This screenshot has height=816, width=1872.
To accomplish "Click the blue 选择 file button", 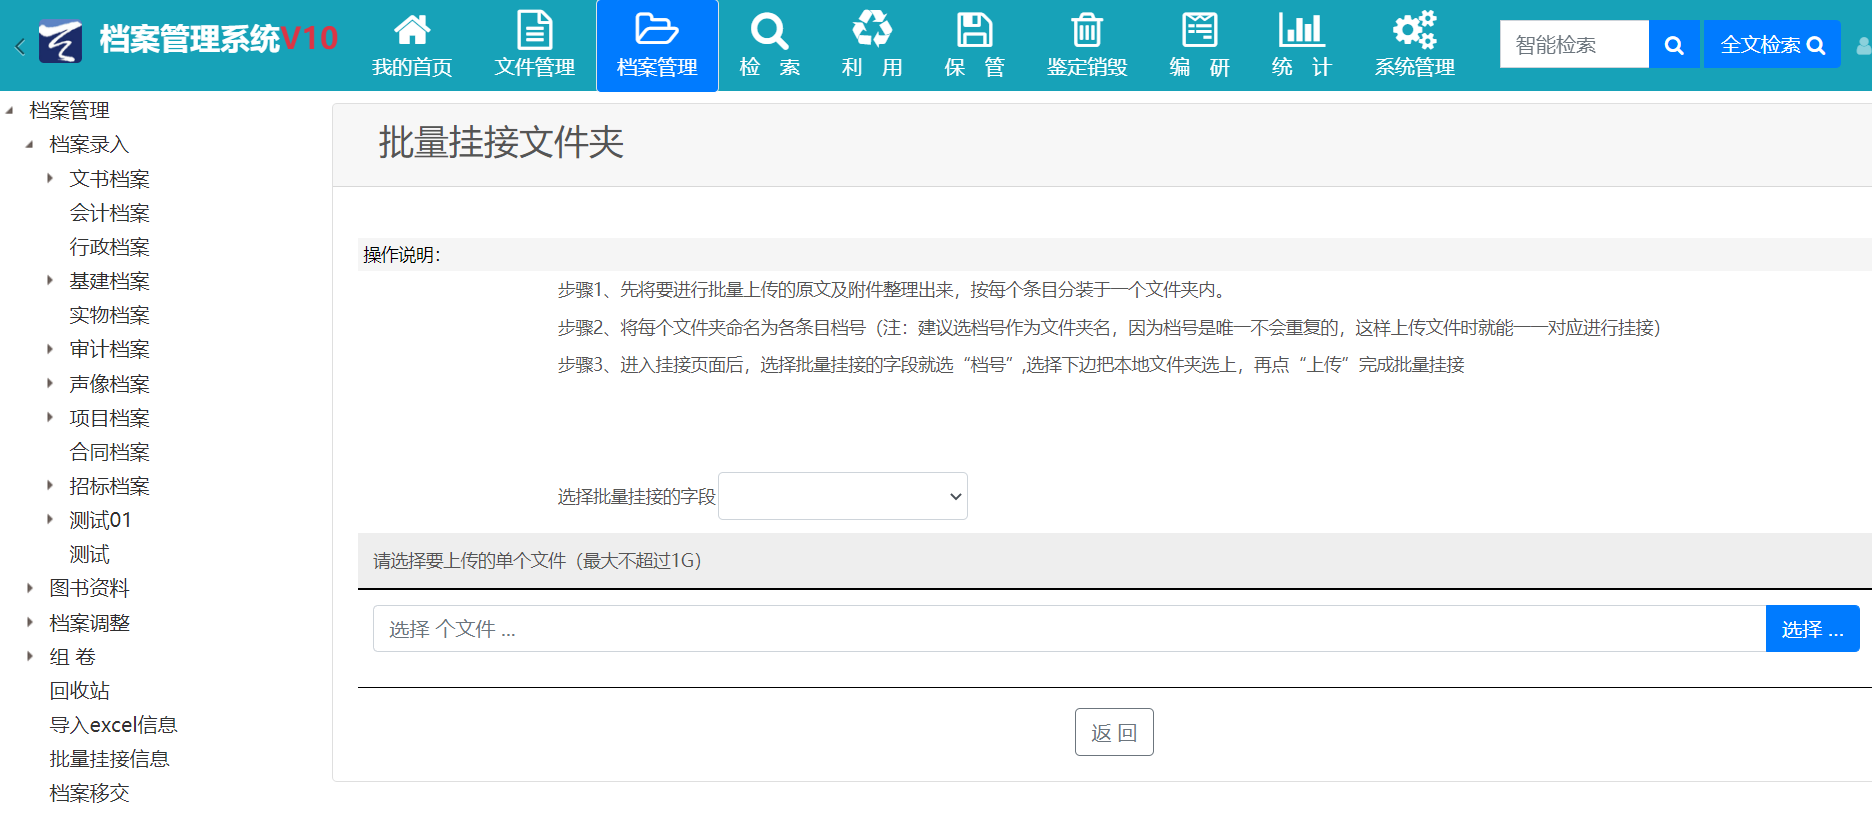I will coord(1811,629).
